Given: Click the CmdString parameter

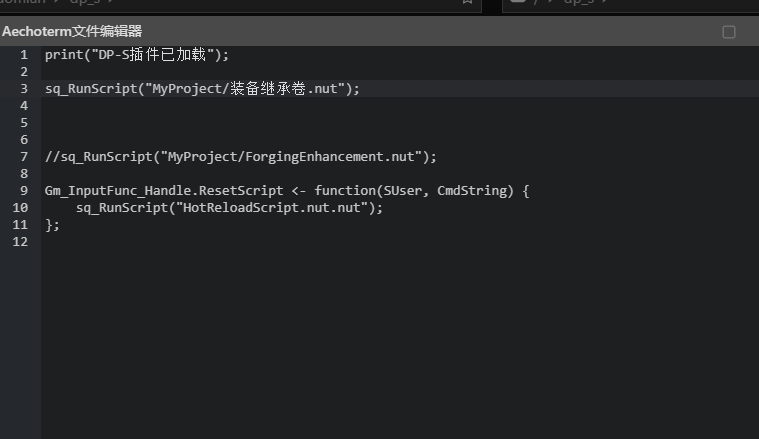Looking at the screenshot, I should [471, 191].
